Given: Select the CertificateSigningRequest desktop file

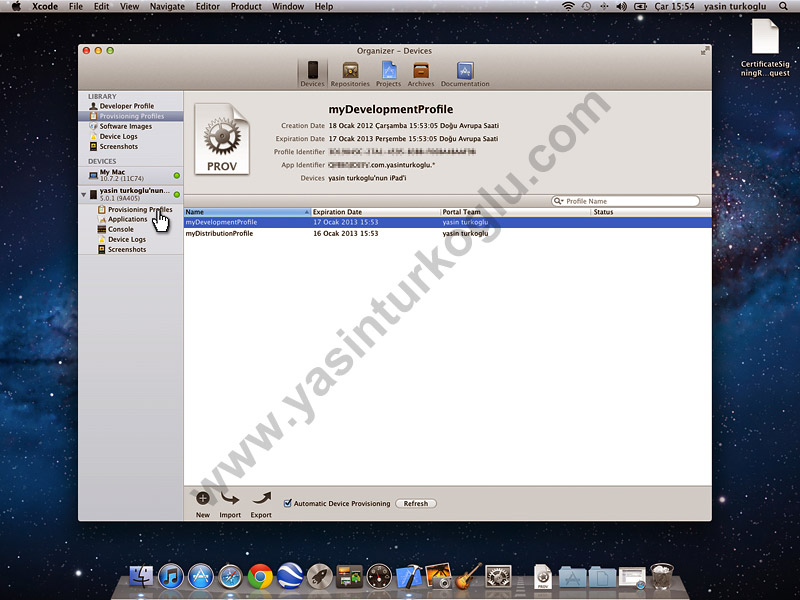Looking at the screenshot, I should pyautogui.click(x=765, y=47).
